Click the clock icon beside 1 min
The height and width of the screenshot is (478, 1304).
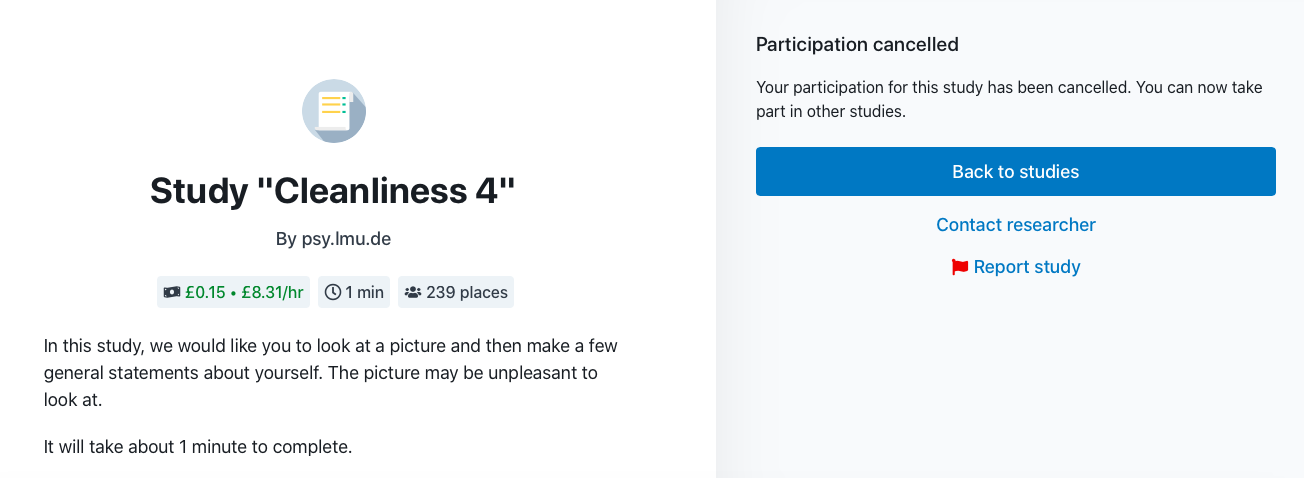coord(333,293)
